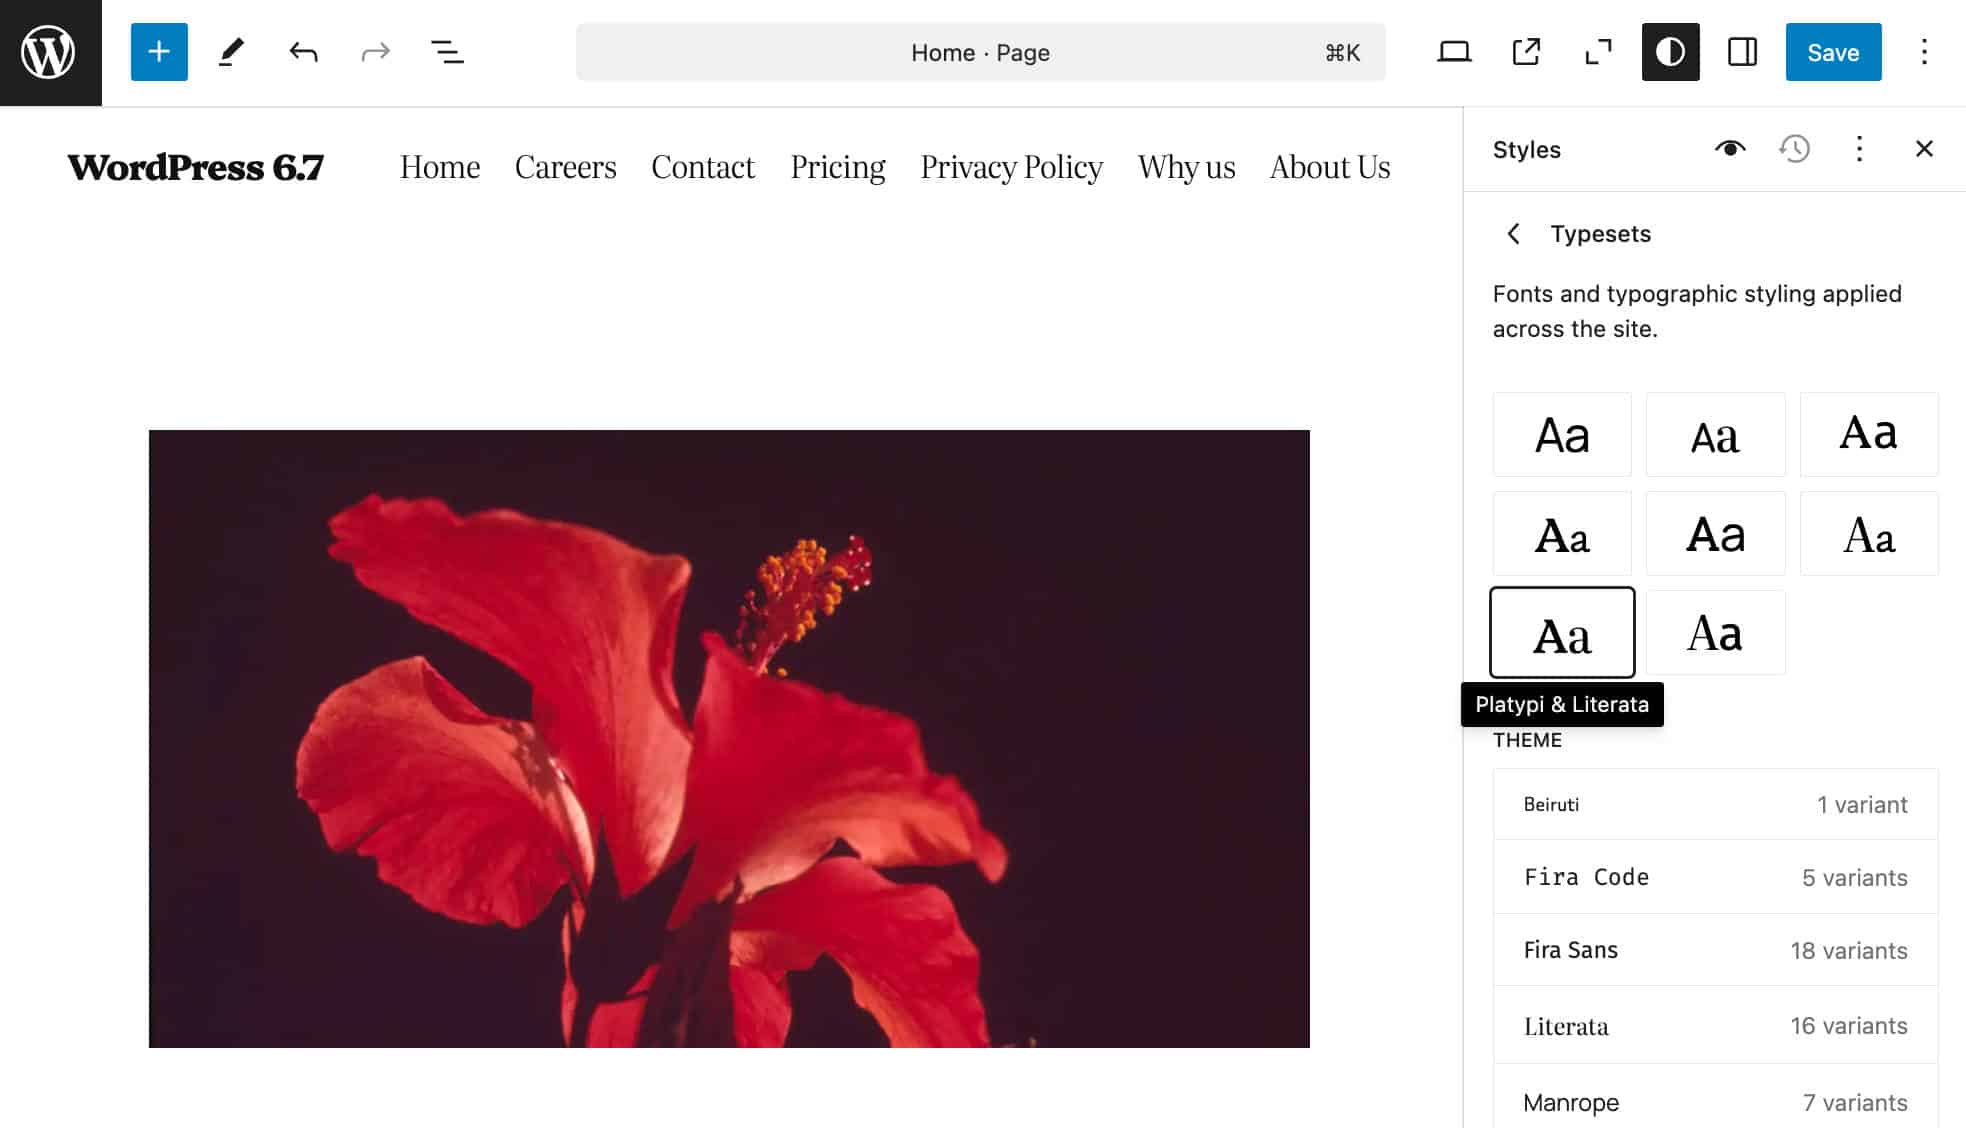Screen dimensions: 1966x1128
Task: Click the Save button
Action: click(1832, 51)
